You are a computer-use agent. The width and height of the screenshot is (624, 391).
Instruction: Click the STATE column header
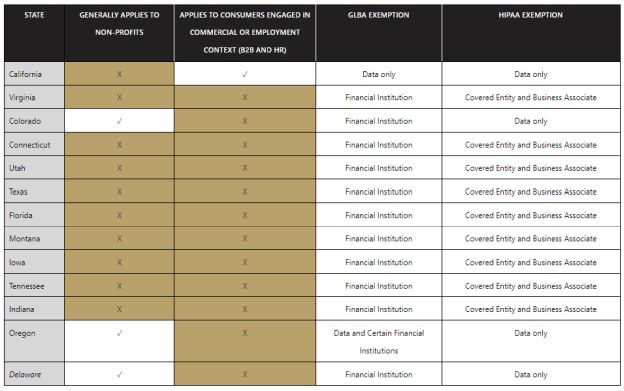(x=34, y=15)
